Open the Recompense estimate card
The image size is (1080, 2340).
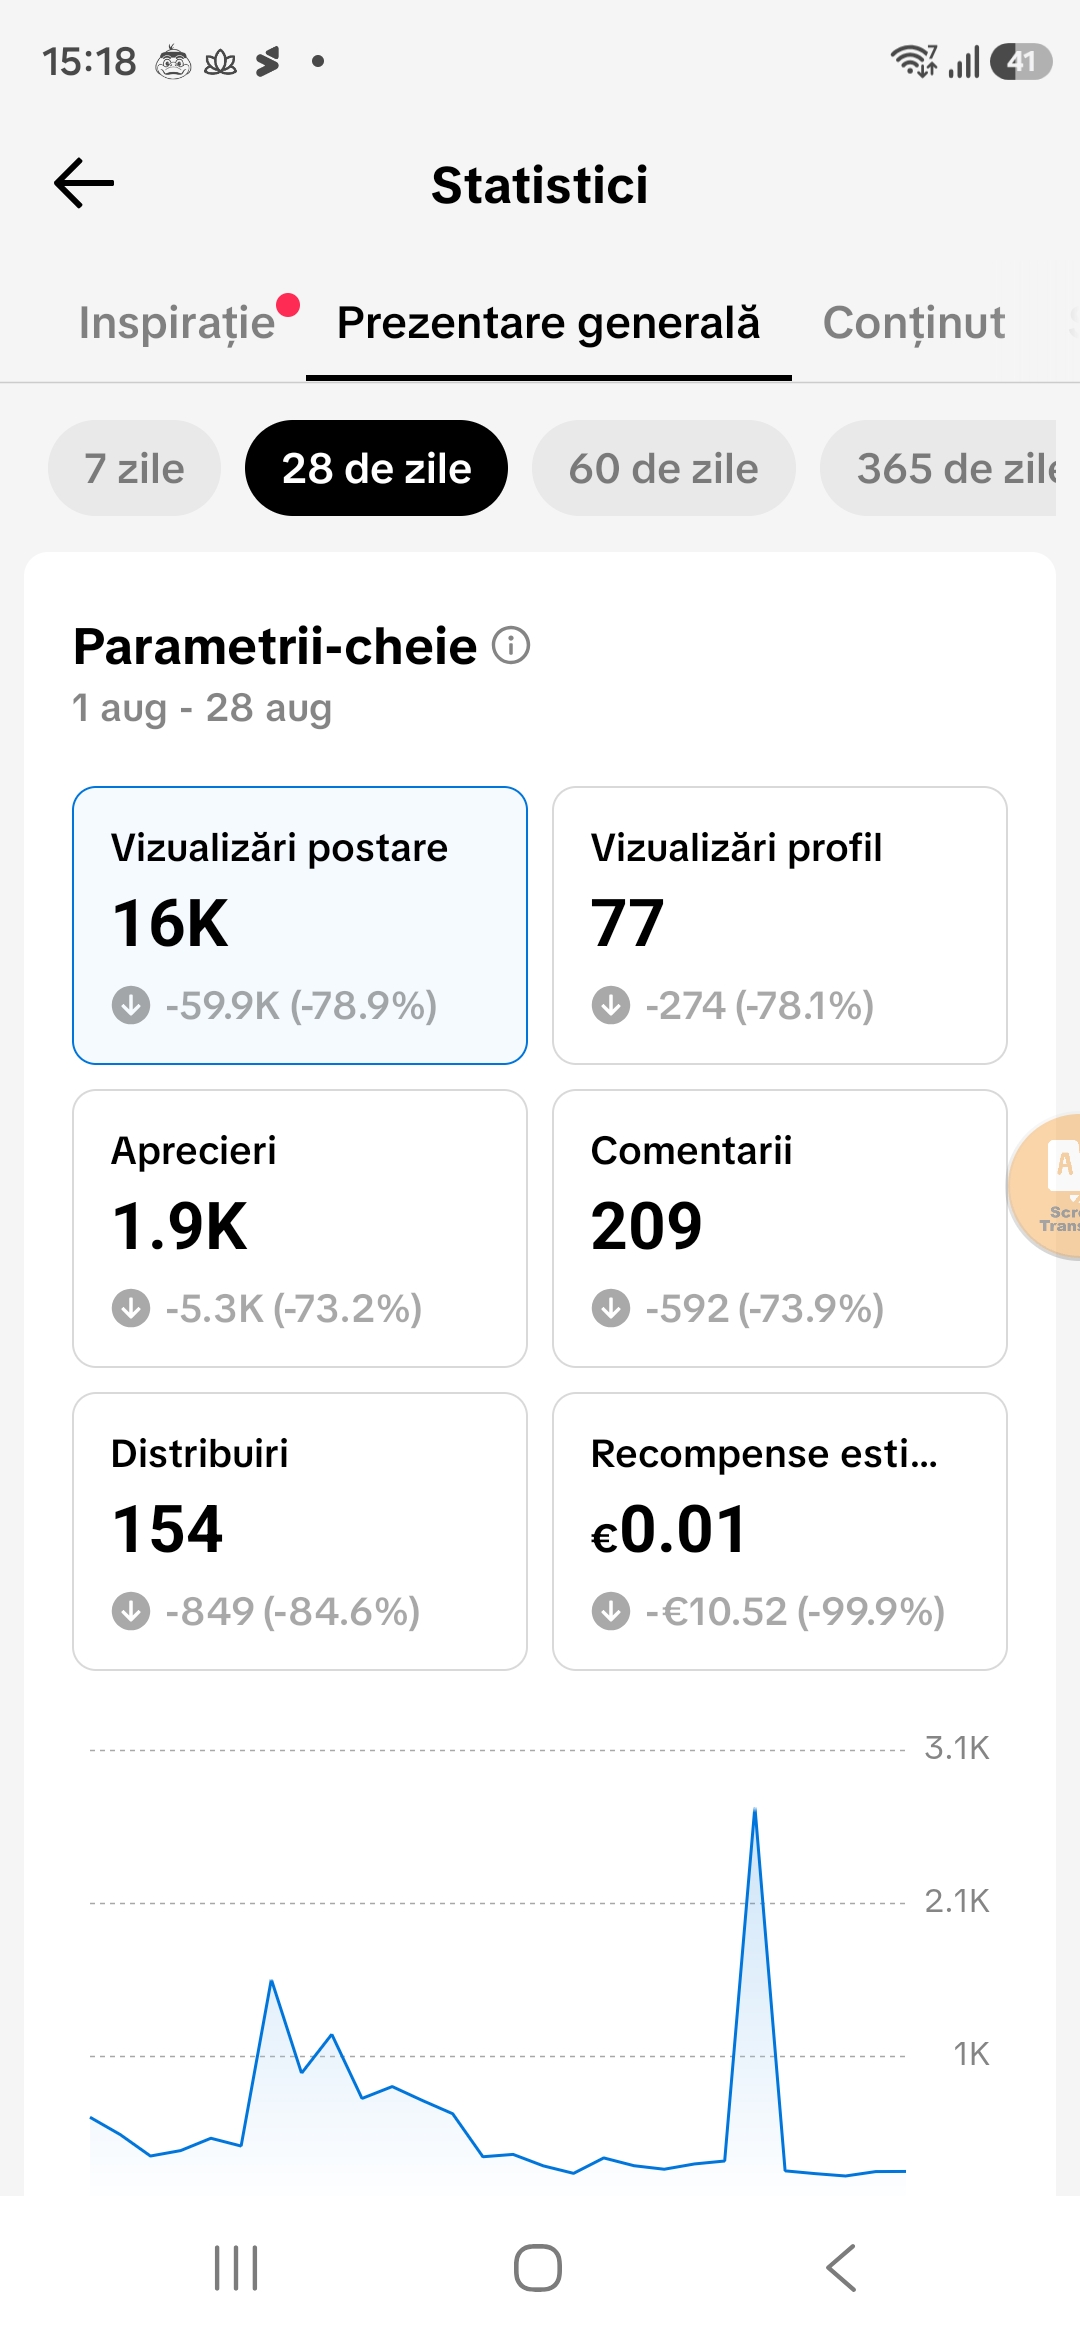[x=780, y=1532]
